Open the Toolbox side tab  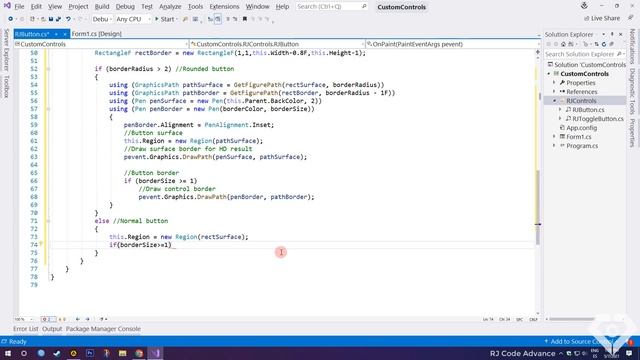6,87
